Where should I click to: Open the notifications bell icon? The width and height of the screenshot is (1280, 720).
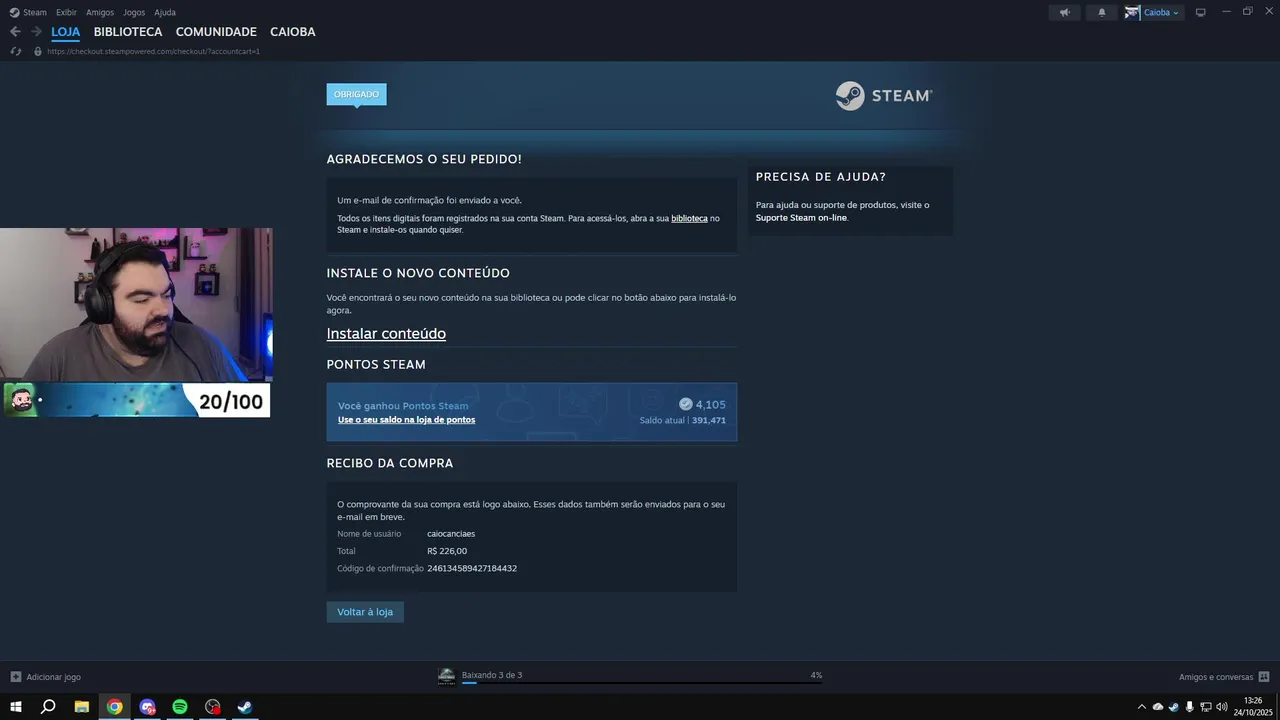pos(1102,12)
